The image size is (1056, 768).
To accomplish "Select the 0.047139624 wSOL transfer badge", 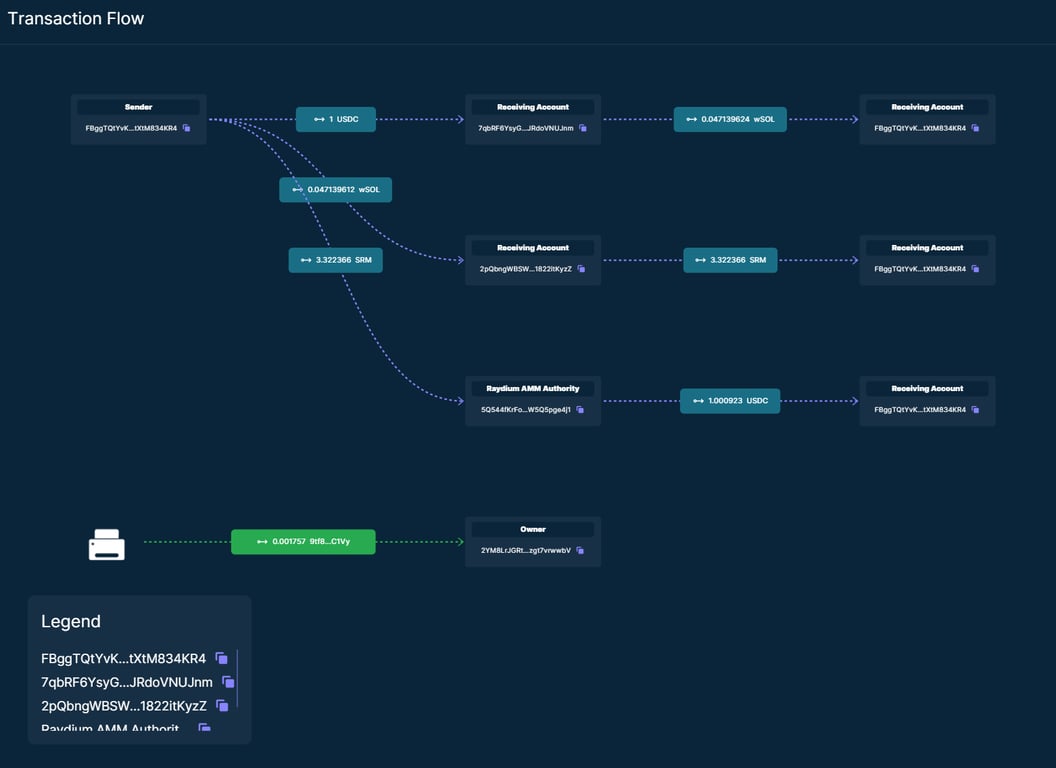I will click(x=730, y=118).
